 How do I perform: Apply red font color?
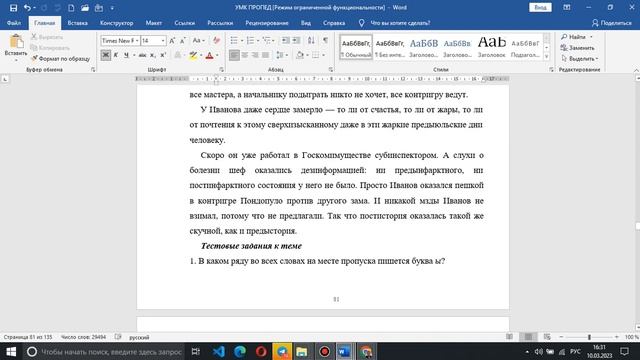(209, 55)
